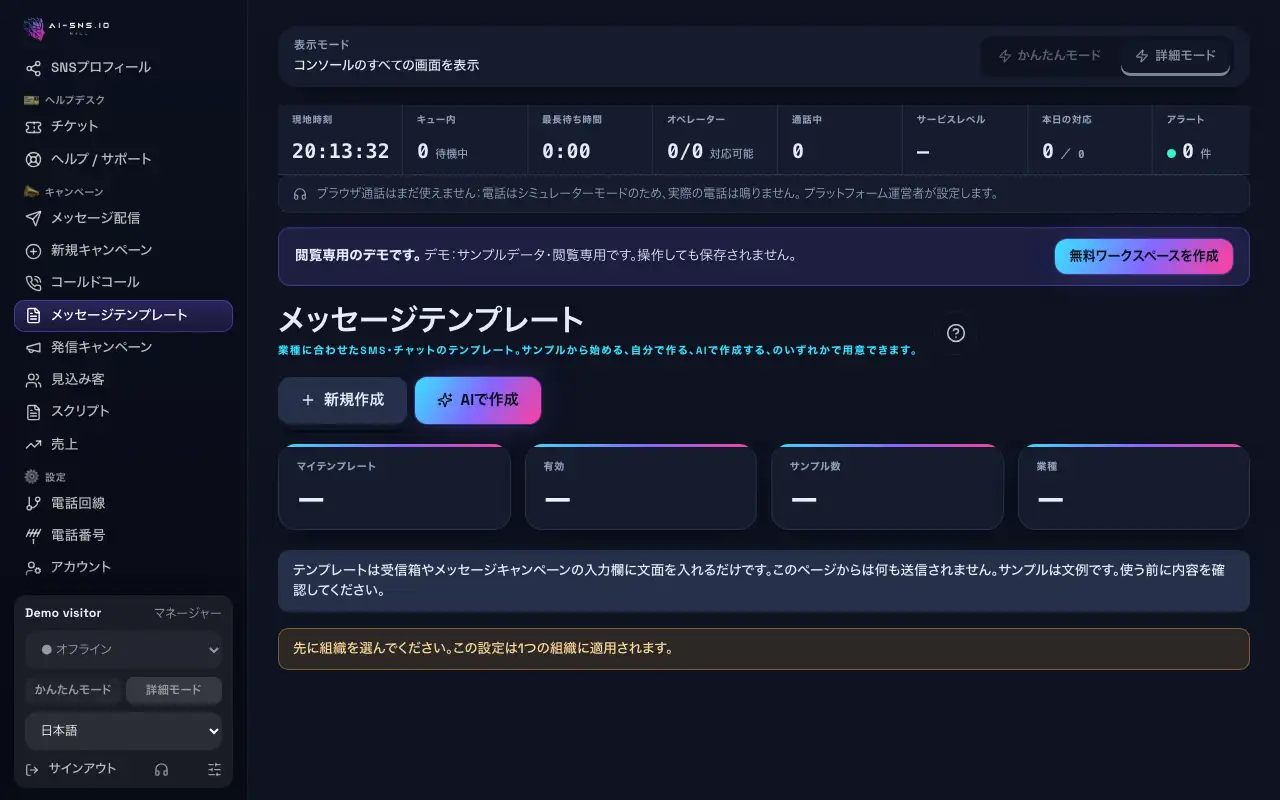
Task: Click the SNSプロフィール share icon
Action: pos(33,68)
